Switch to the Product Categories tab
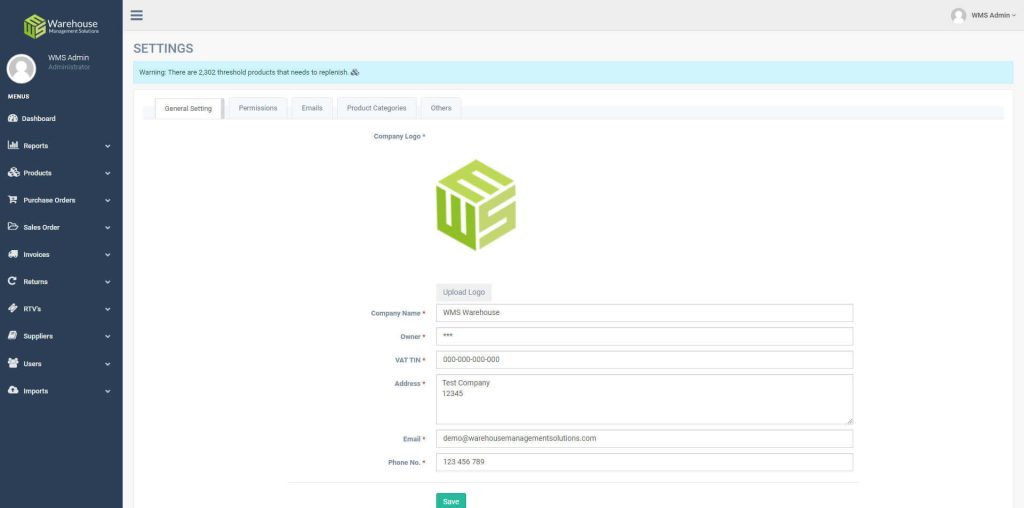1024x508 pixels. tap(376, 108)
